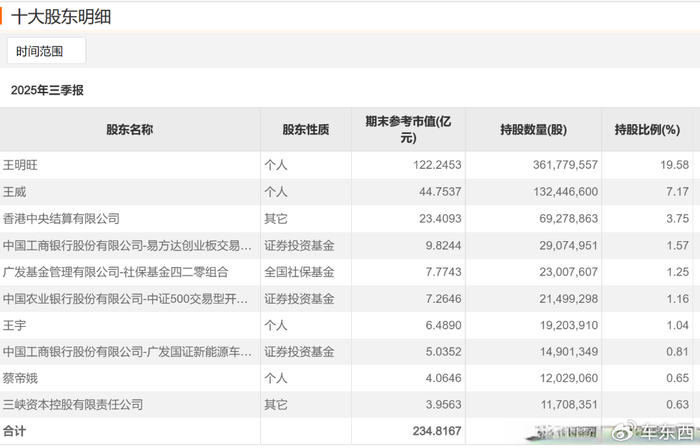The height and width of the screenshot is (448, 700).
Task: Open 中国工商银行-广发国证新能源车 fund entry
Action: (127, 352)
